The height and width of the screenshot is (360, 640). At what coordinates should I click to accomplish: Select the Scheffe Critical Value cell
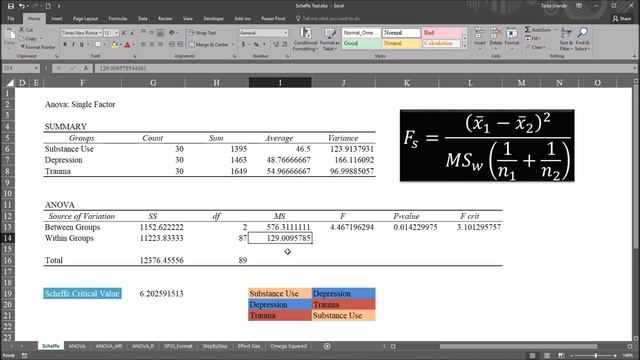coord(82,293)
